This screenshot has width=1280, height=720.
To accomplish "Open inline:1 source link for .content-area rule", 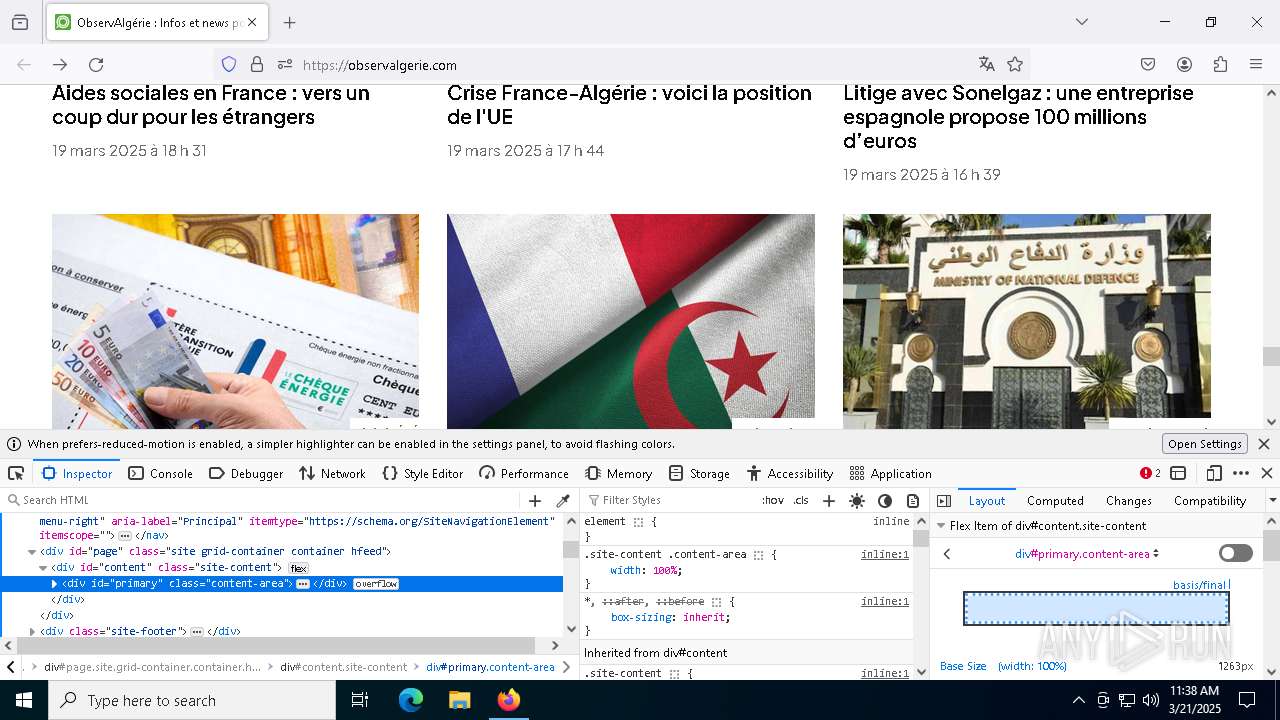I will click(885, 554).
